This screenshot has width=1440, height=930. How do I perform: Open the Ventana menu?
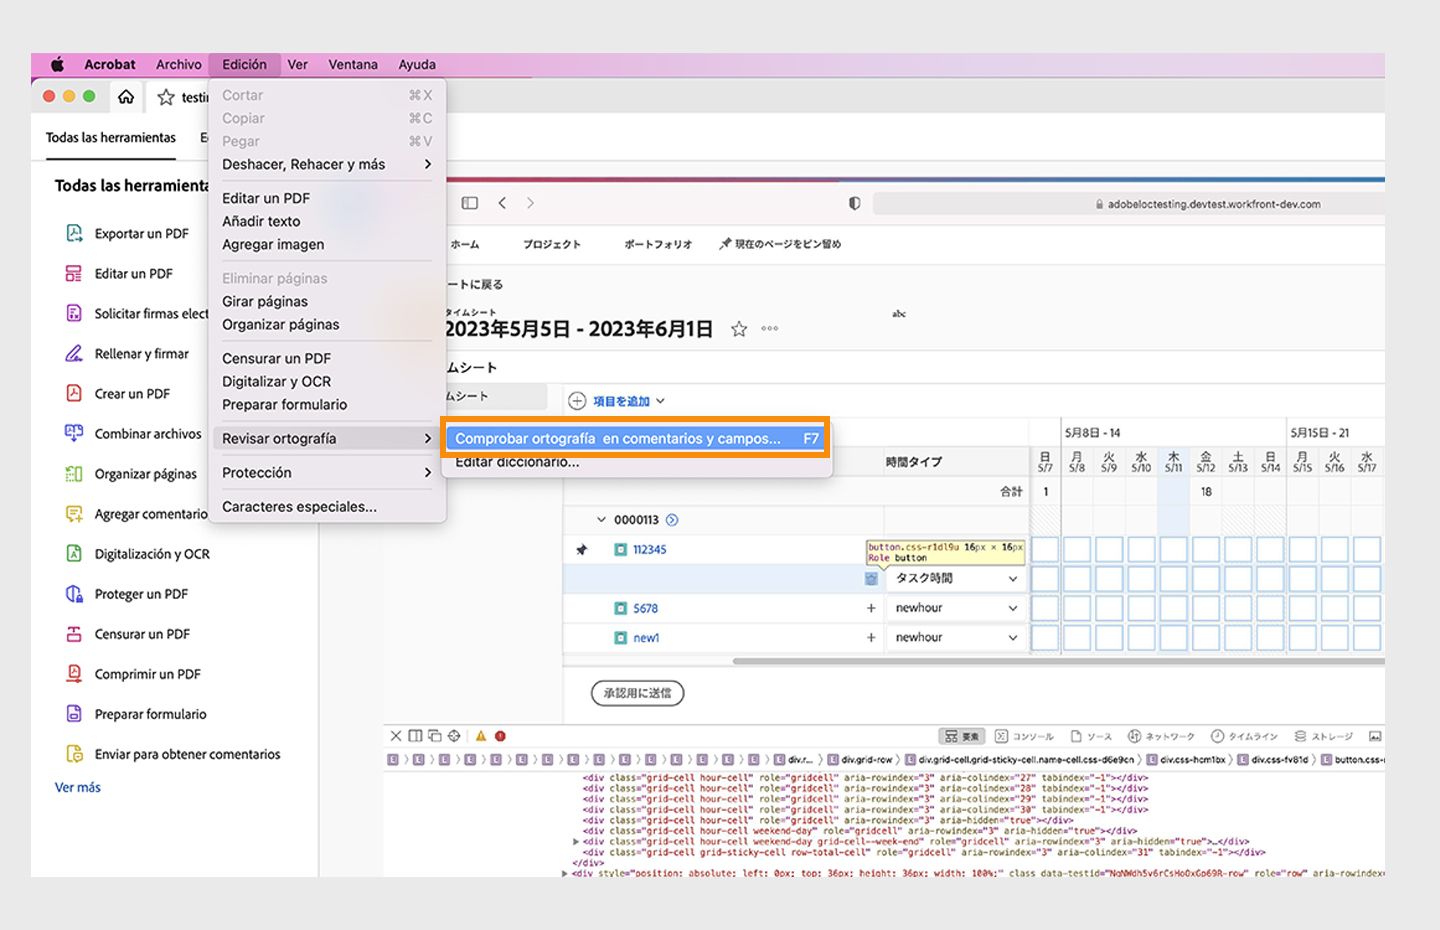[x=353, y=64]
